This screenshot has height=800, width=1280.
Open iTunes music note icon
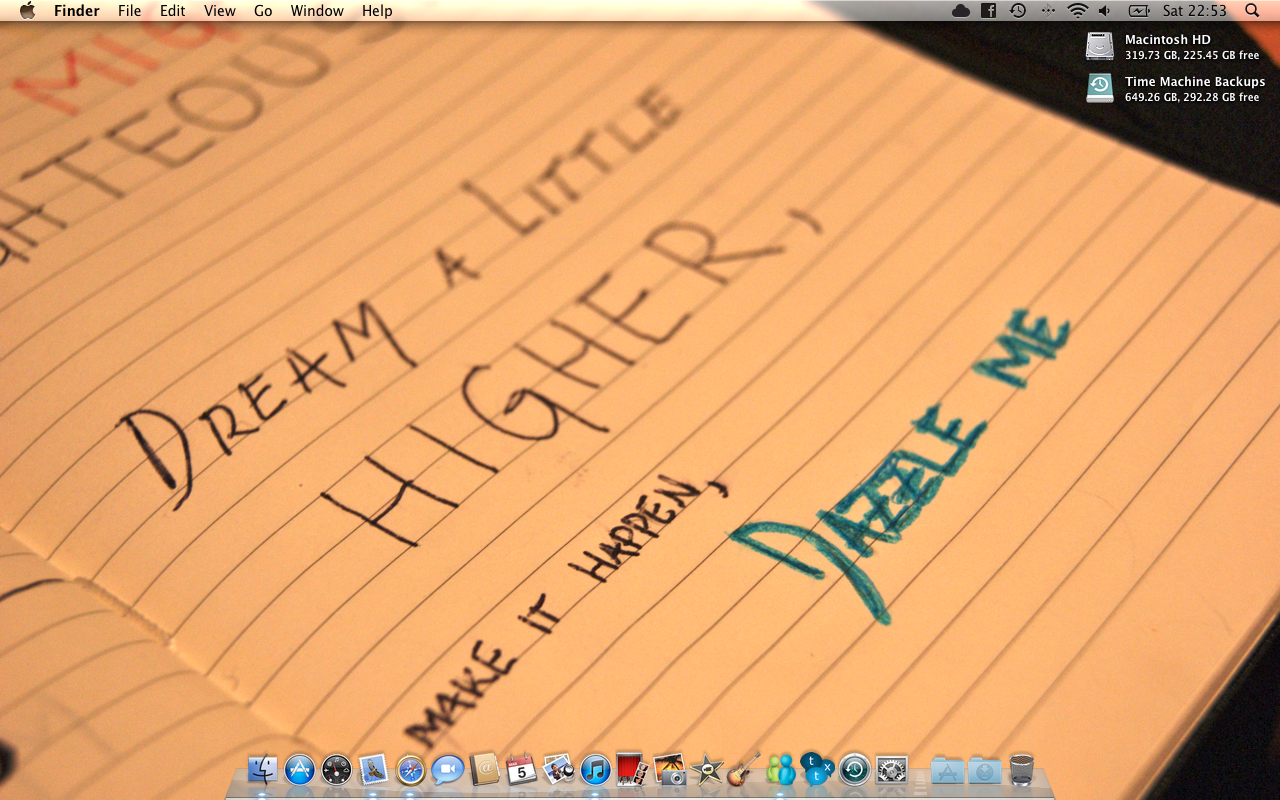[x=595, y=769]
